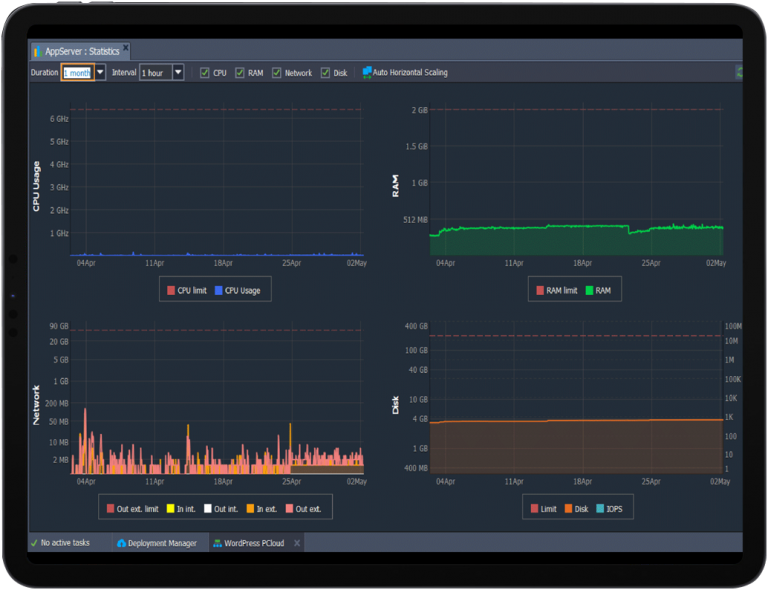The width and height of the screenshot is (768, 590).
Task: Expand the Interval dropdown arrow
Action: [178, 73]
